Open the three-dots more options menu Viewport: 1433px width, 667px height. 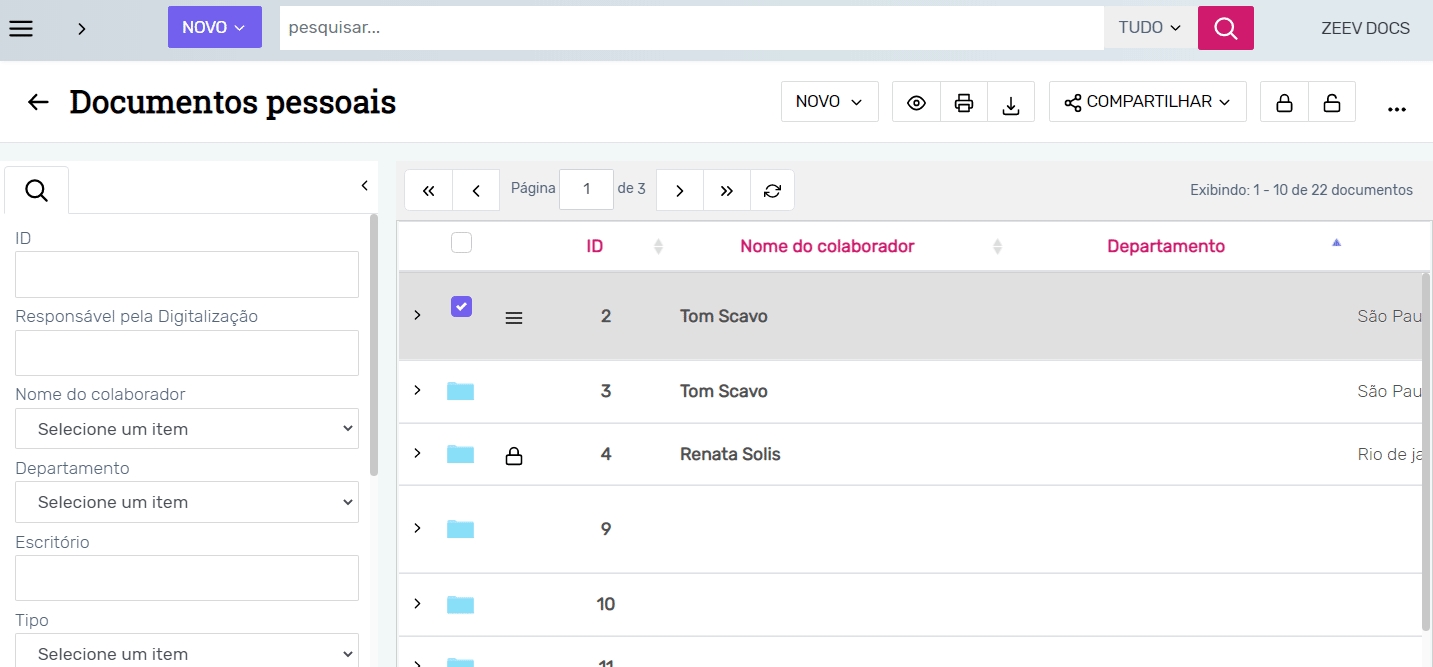pyautogui.click(x=1397, y=107)
